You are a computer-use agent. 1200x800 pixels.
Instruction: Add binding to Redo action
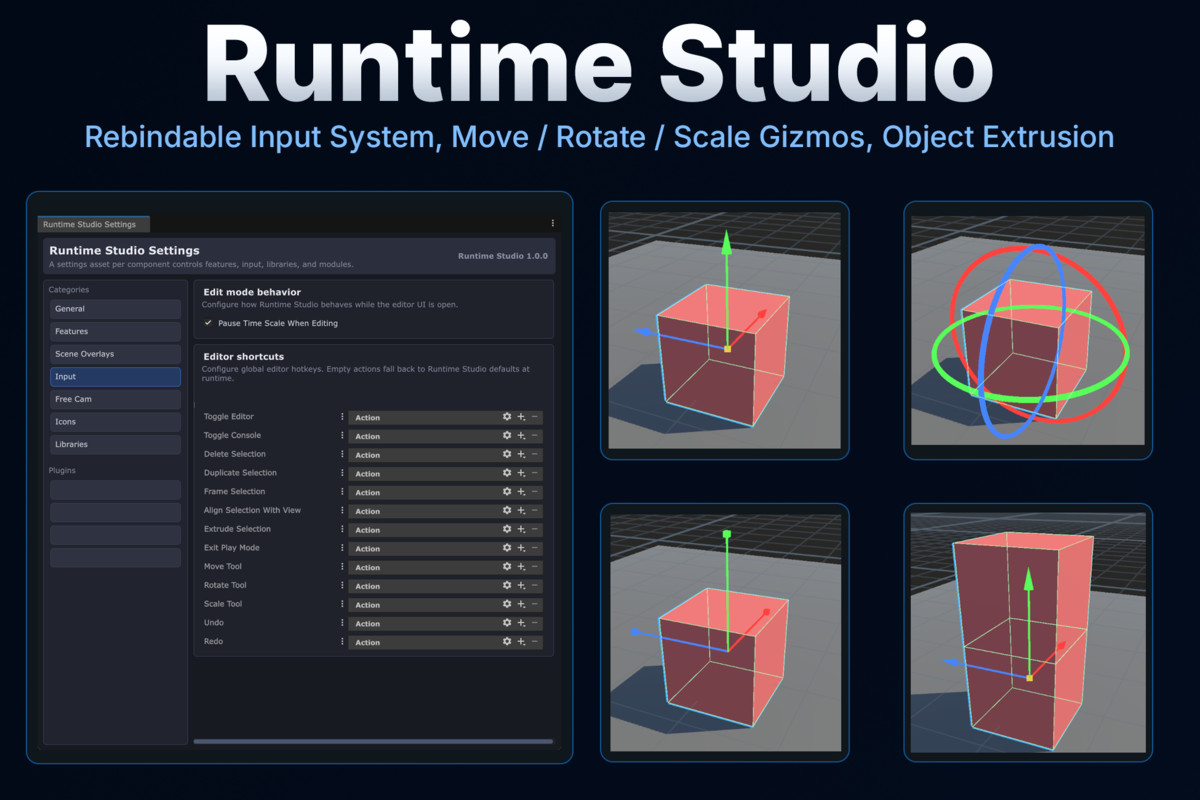coord(521,642)
